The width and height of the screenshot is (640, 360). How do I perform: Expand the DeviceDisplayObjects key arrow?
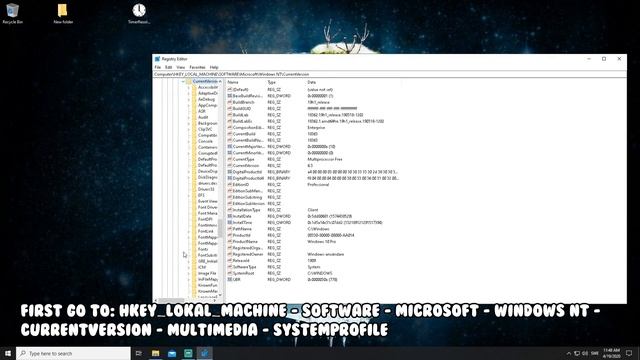click(x=189, y=171)
